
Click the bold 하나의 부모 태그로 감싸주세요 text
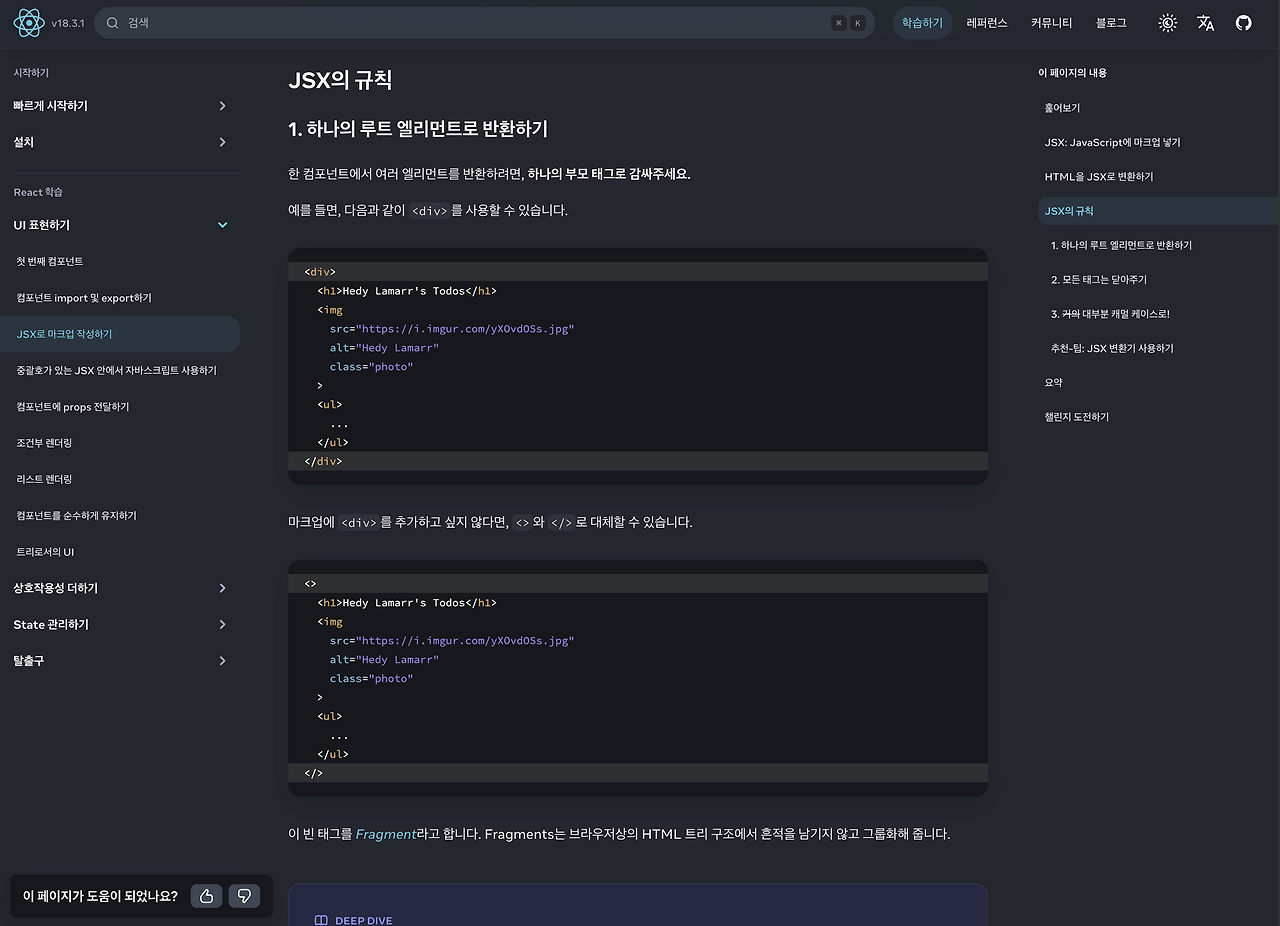point(609,174)
